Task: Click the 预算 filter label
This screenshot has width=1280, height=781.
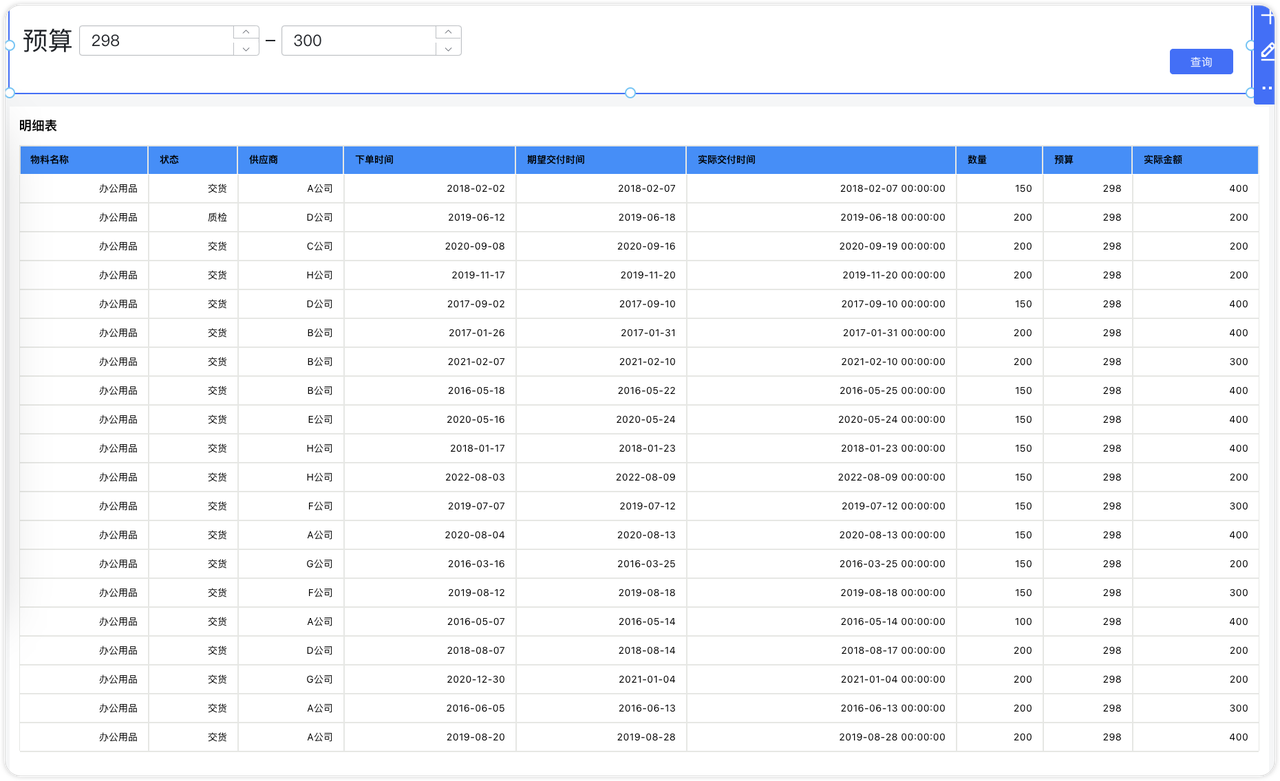Action: point(47,41)
